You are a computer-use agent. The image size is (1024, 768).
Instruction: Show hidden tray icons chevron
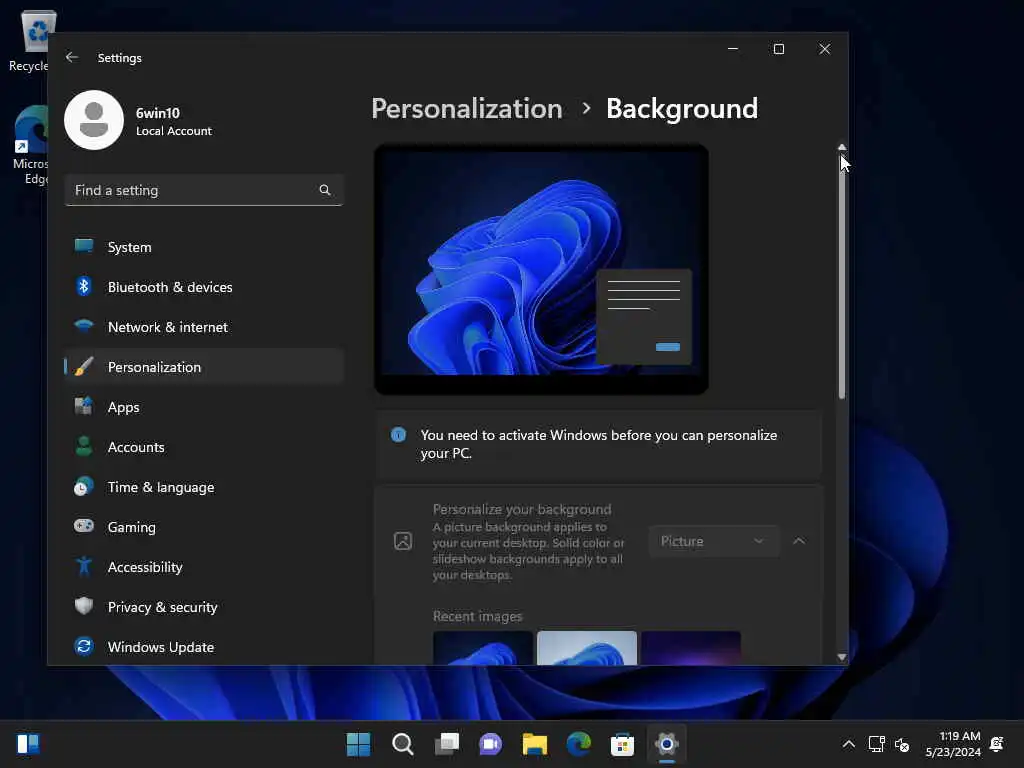[x=848, y=744]
